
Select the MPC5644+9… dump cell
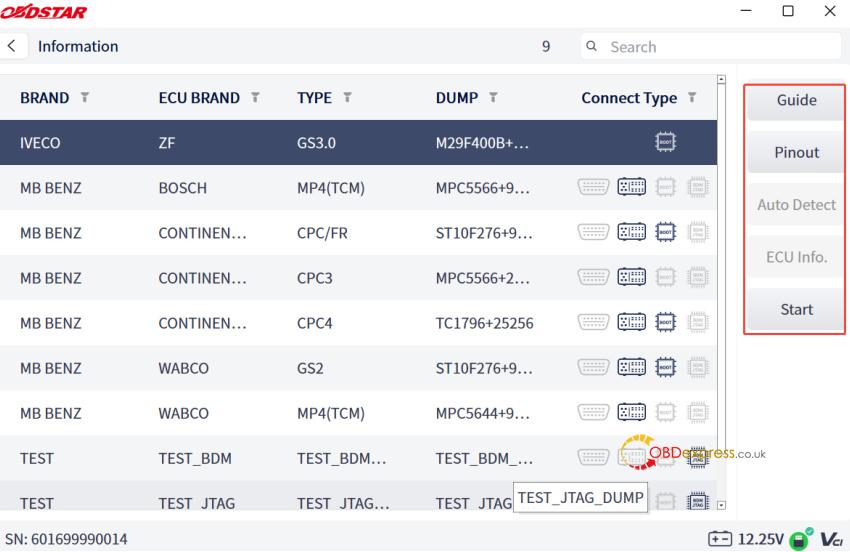482,413
